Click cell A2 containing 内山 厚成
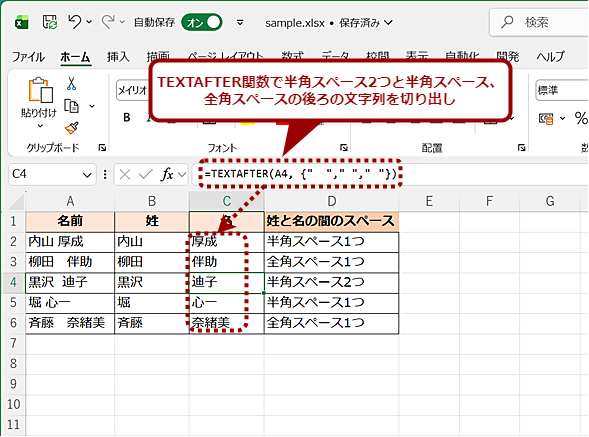The image size is (589, 437). coord(70,241)
